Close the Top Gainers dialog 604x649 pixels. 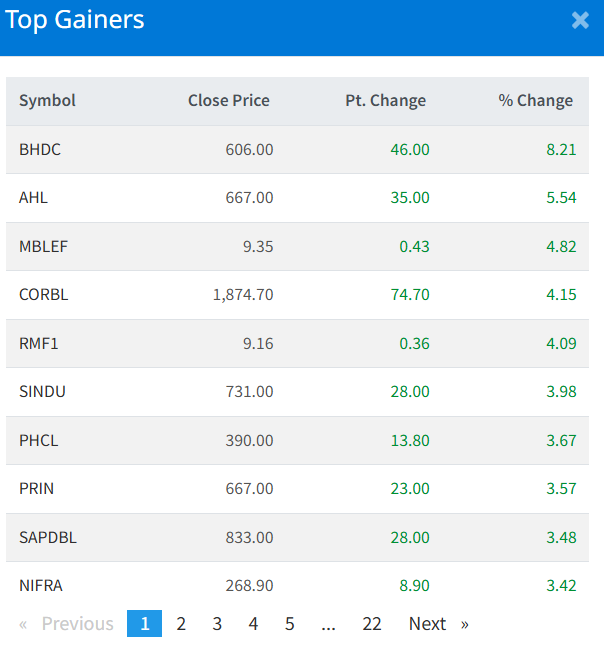[x=580, y=20]
